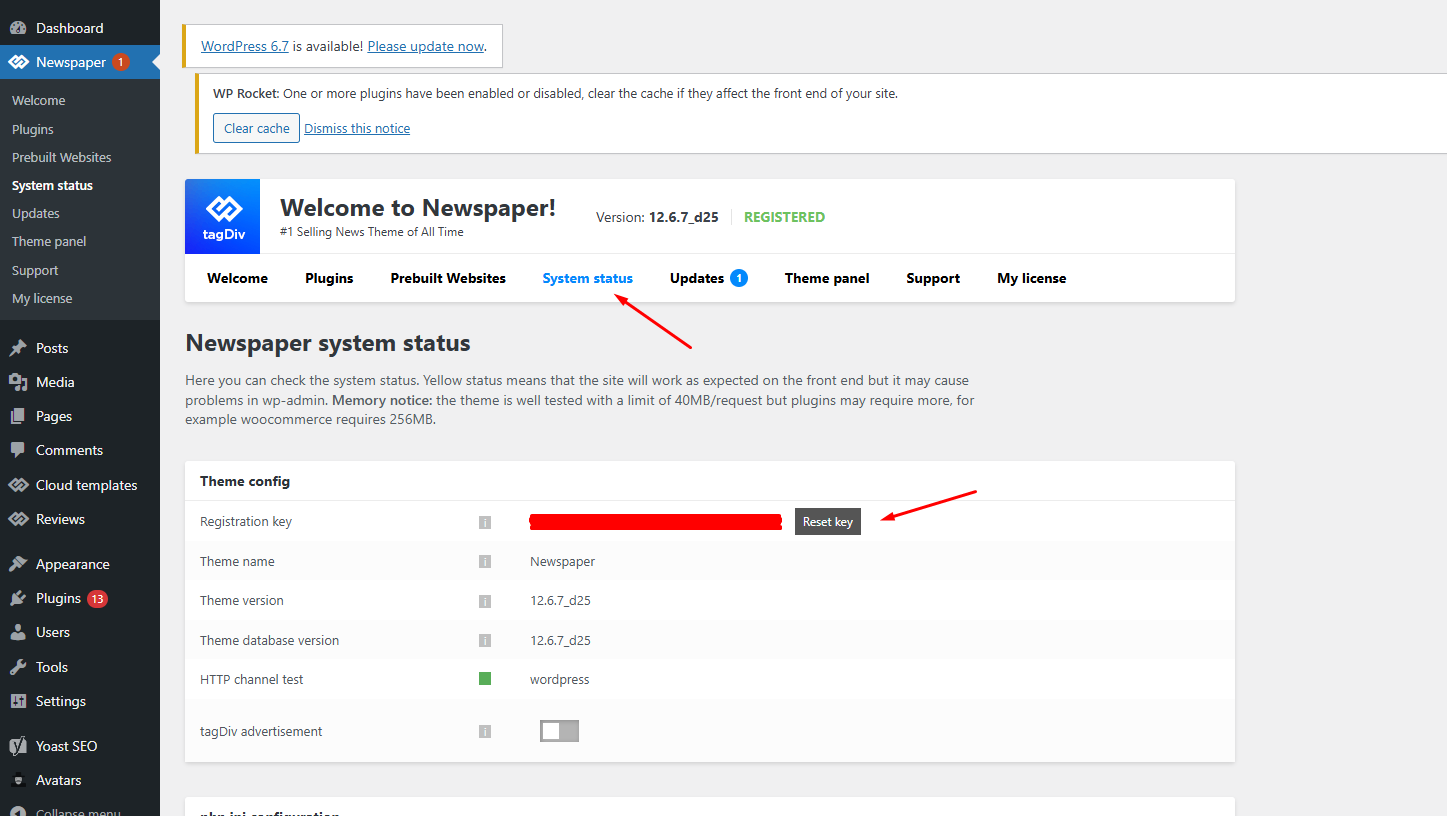1447x816 pixels.
Task: Click the Pages icon in sidebar
Action: coord(18,416)
